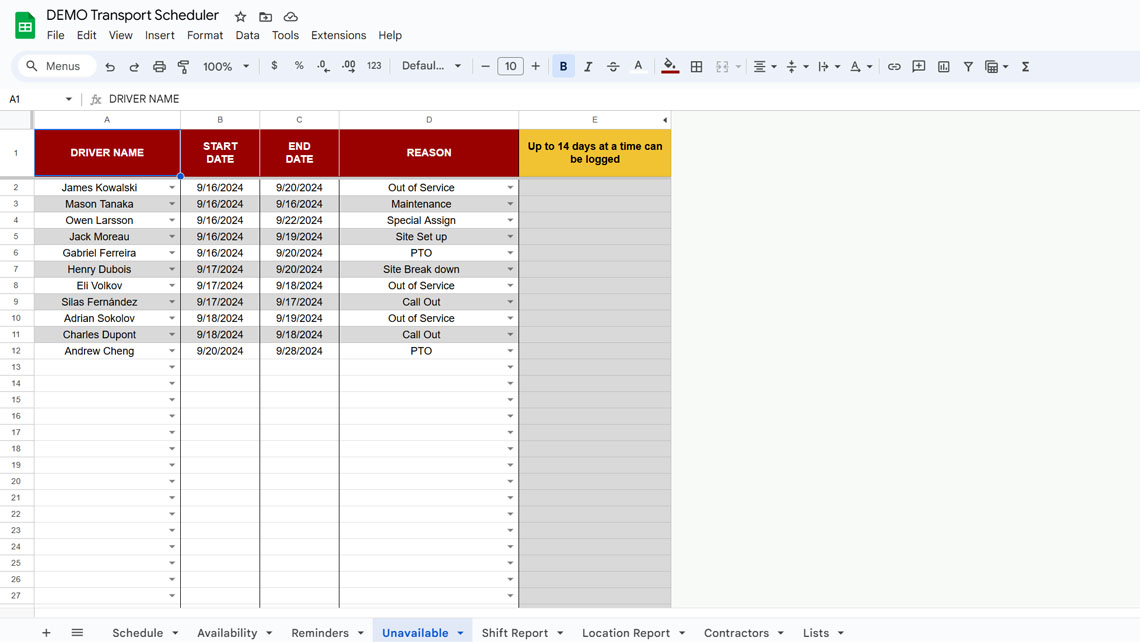Open the Edit menu
Viewport: 1140px width, 642px height.
87,35
